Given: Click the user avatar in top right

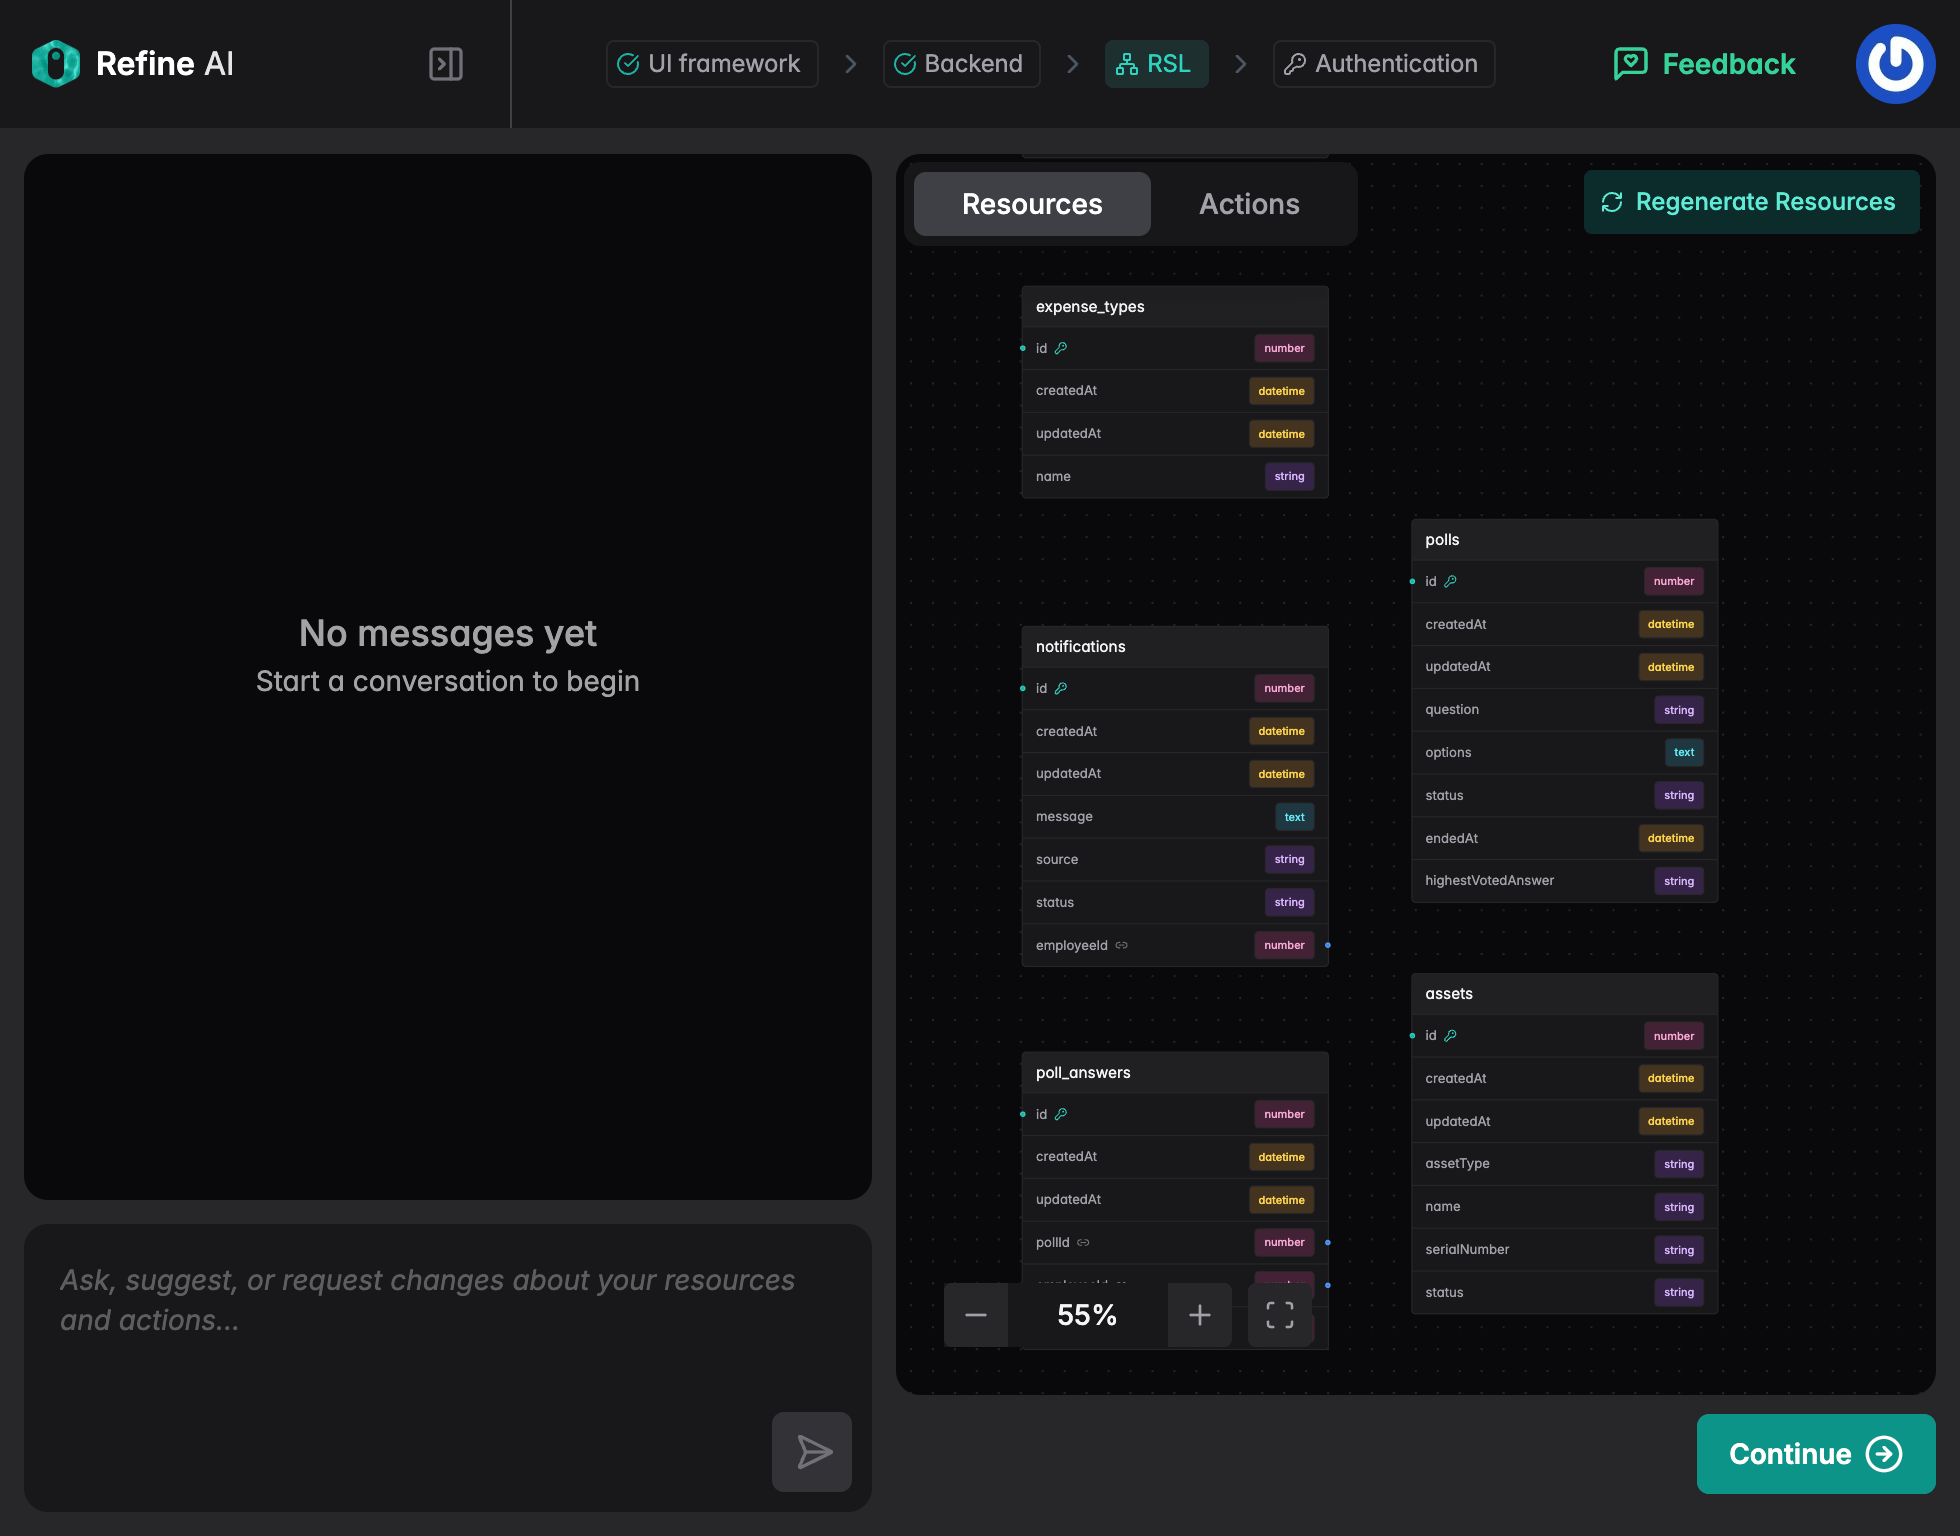Looking at the screenshot, I should [1895, 63].
